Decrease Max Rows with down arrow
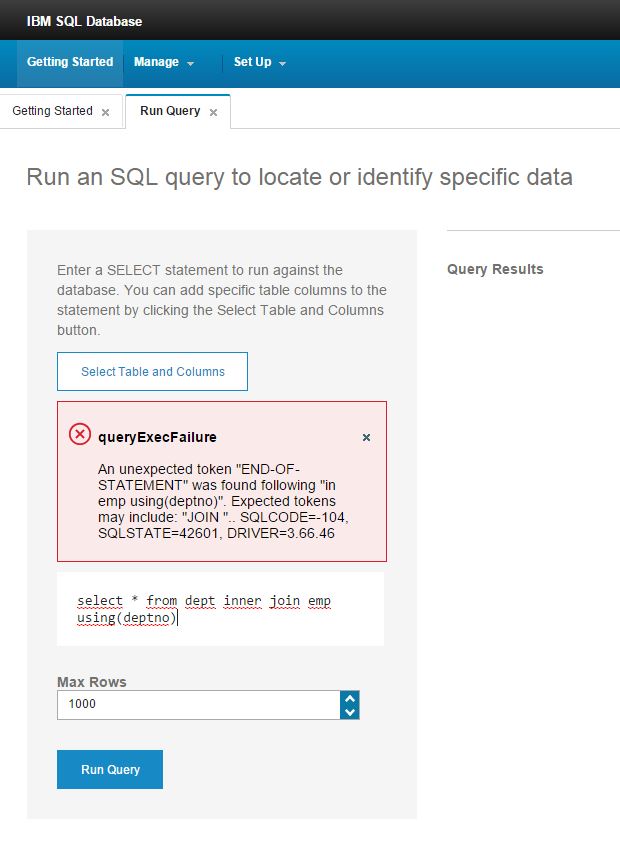Viewport: 620px width, 842px height. pyautogui.click(x=350, y=712)
